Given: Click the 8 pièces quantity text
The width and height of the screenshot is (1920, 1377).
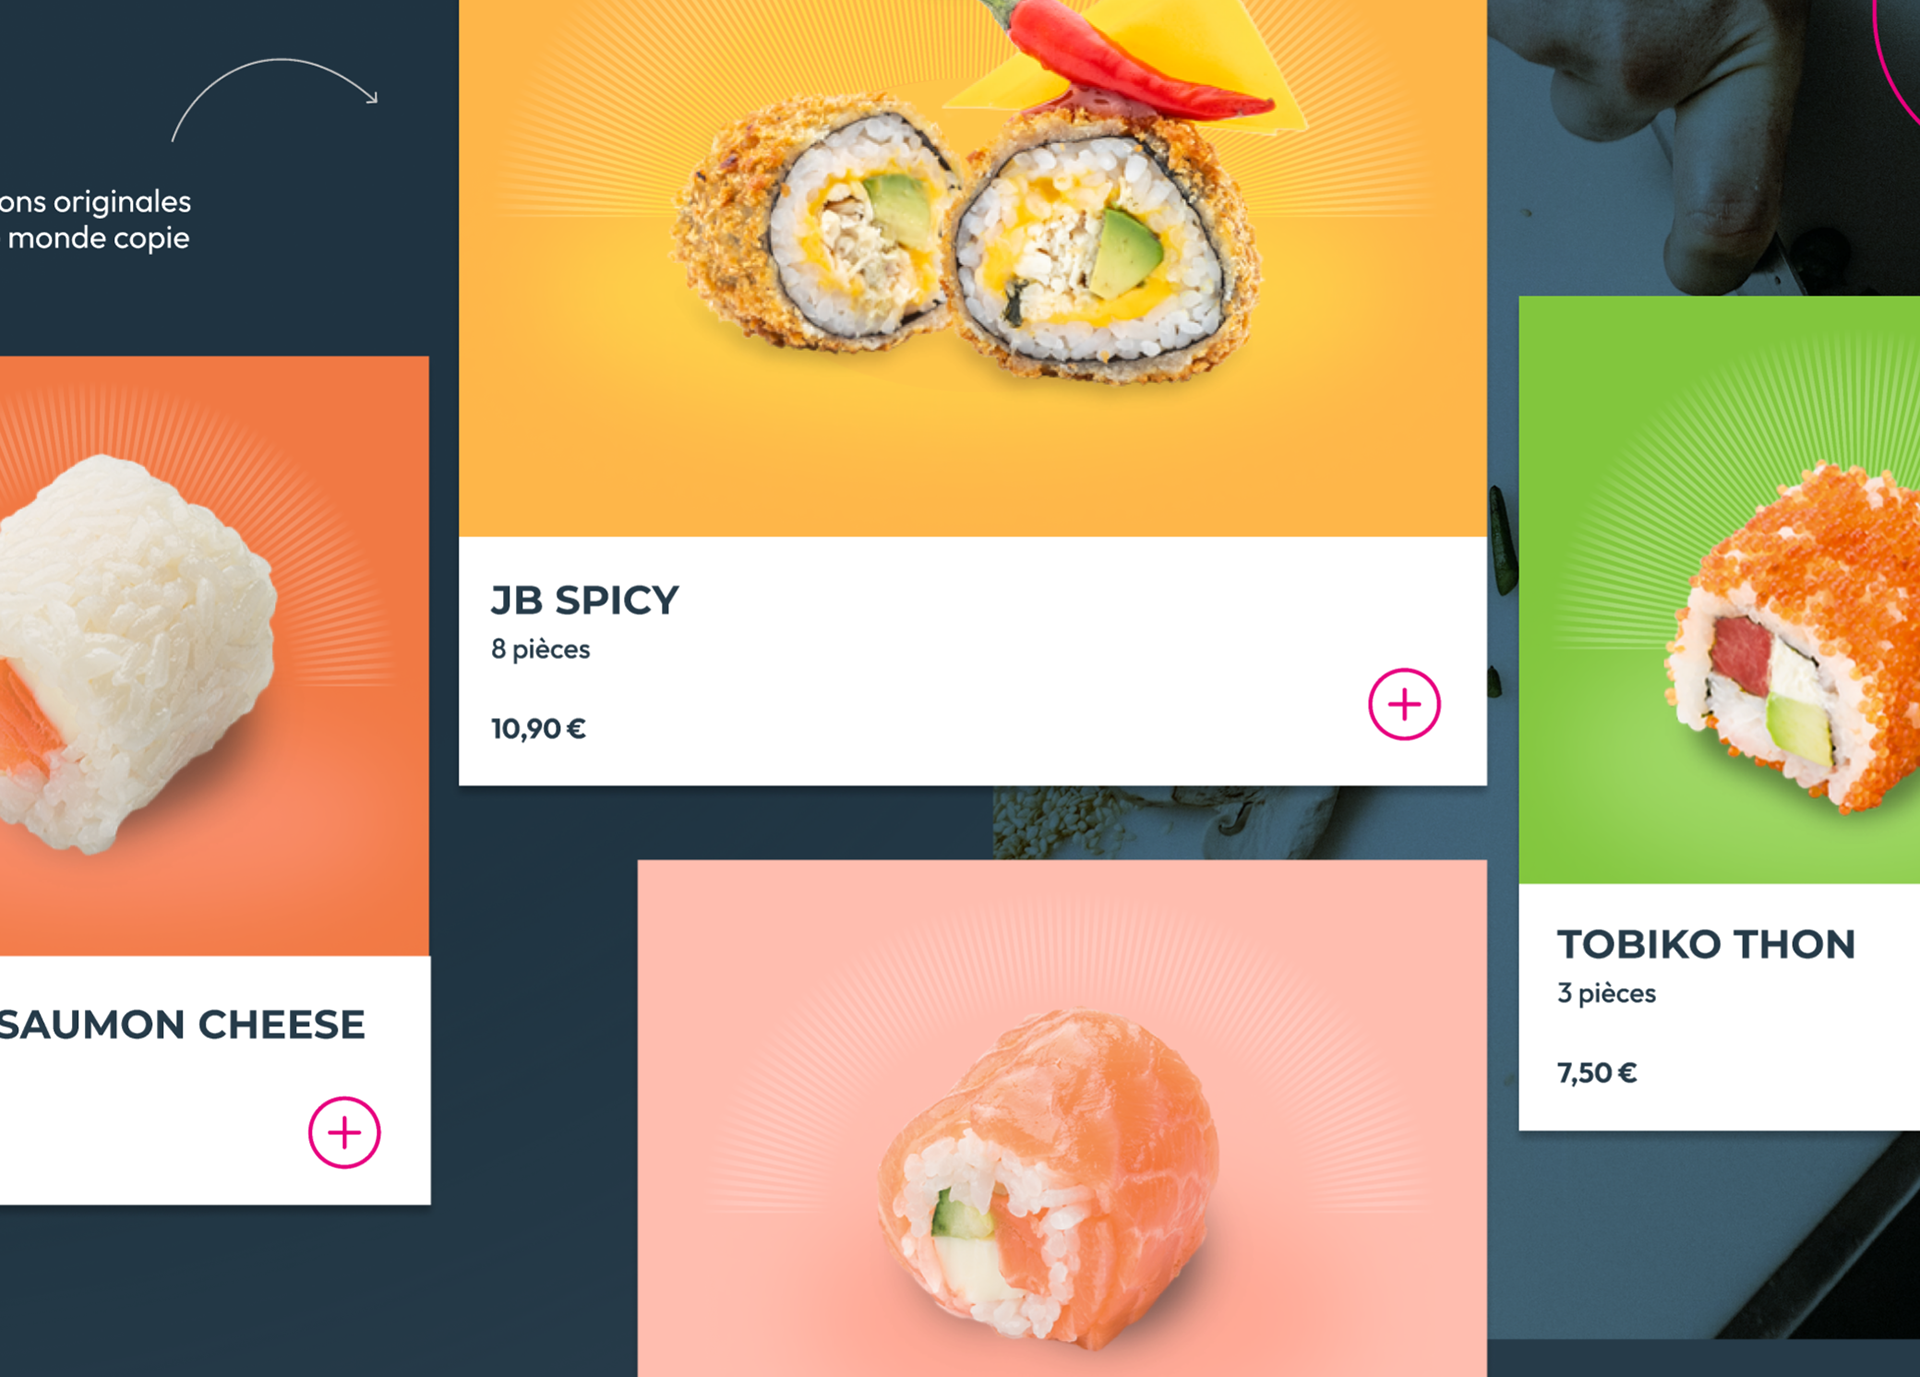Looking at the screenshot, I should point(540,649).
